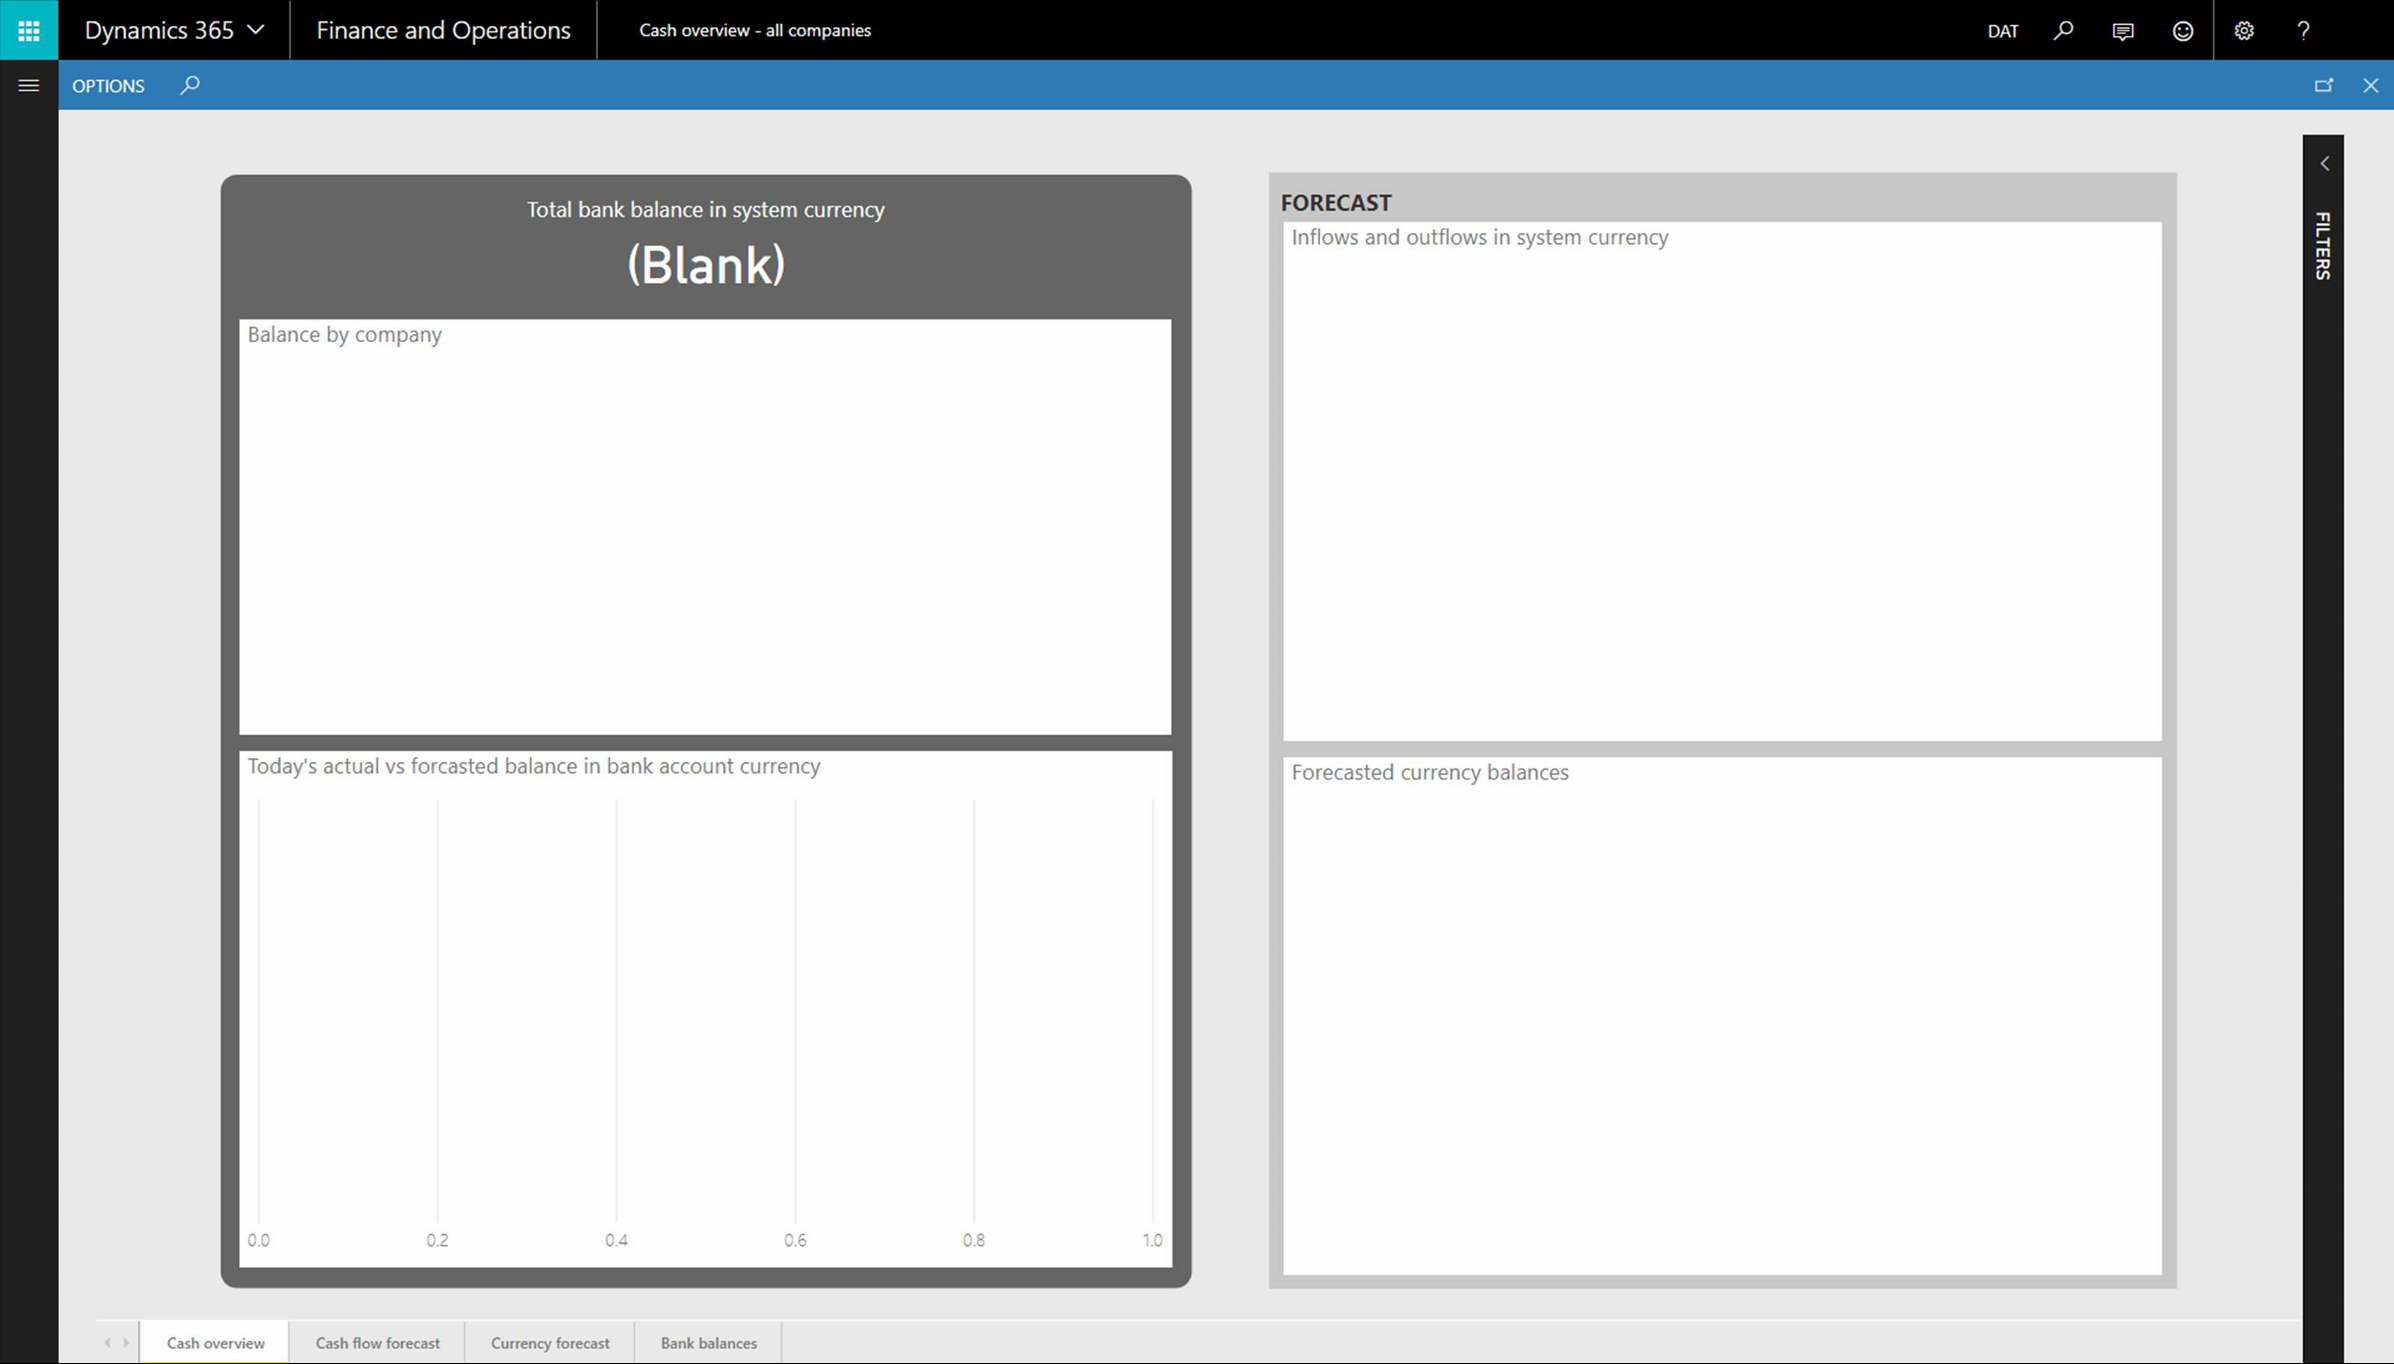The height and width of the screenshot is (1364, 2394).
Task: Open the Office app launcher waffle icon
Action: pos(28,30)
